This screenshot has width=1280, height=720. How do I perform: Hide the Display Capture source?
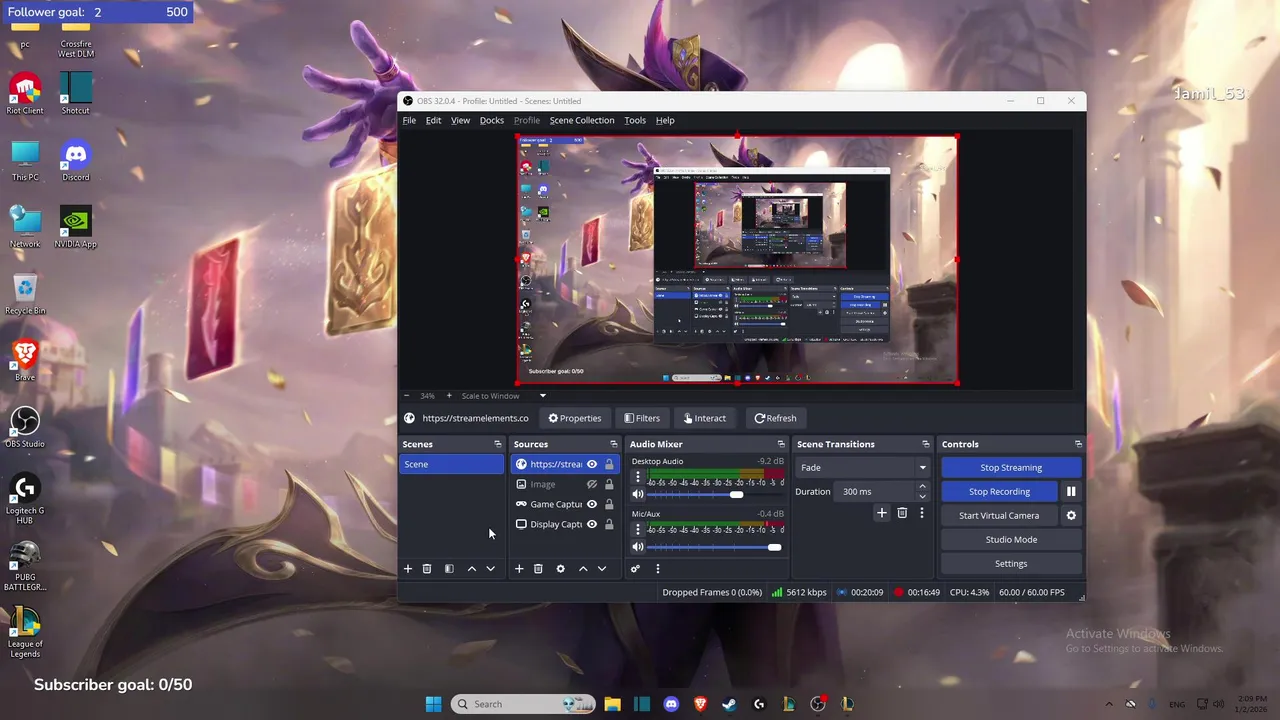coord(592,524)
